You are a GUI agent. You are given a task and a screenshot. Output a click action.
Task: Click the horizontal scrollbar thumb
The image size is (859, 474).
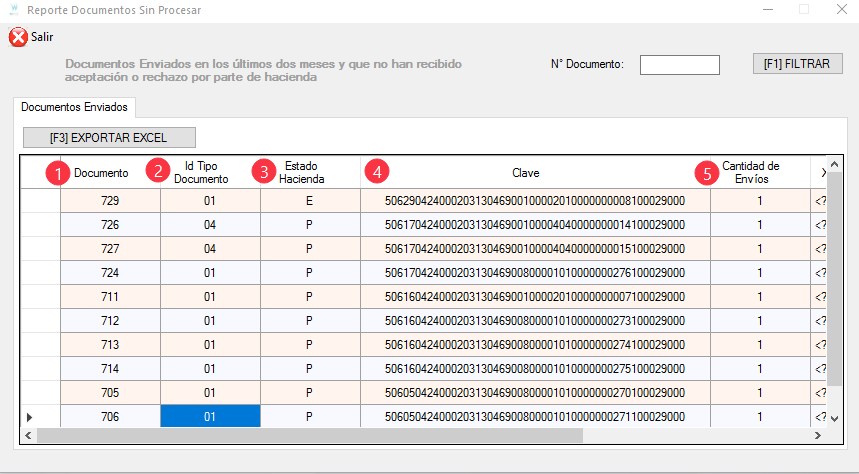[x=310, y=436]
